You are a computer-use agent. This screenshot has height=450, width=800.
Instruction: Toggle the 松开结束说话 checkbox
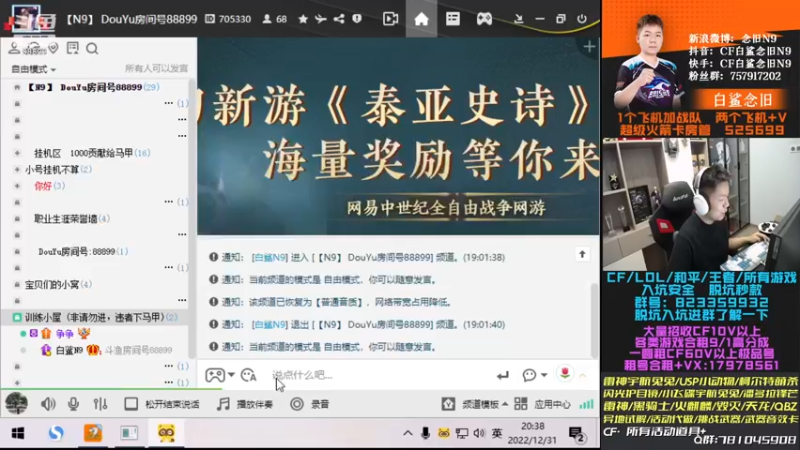tap(131, 404)
